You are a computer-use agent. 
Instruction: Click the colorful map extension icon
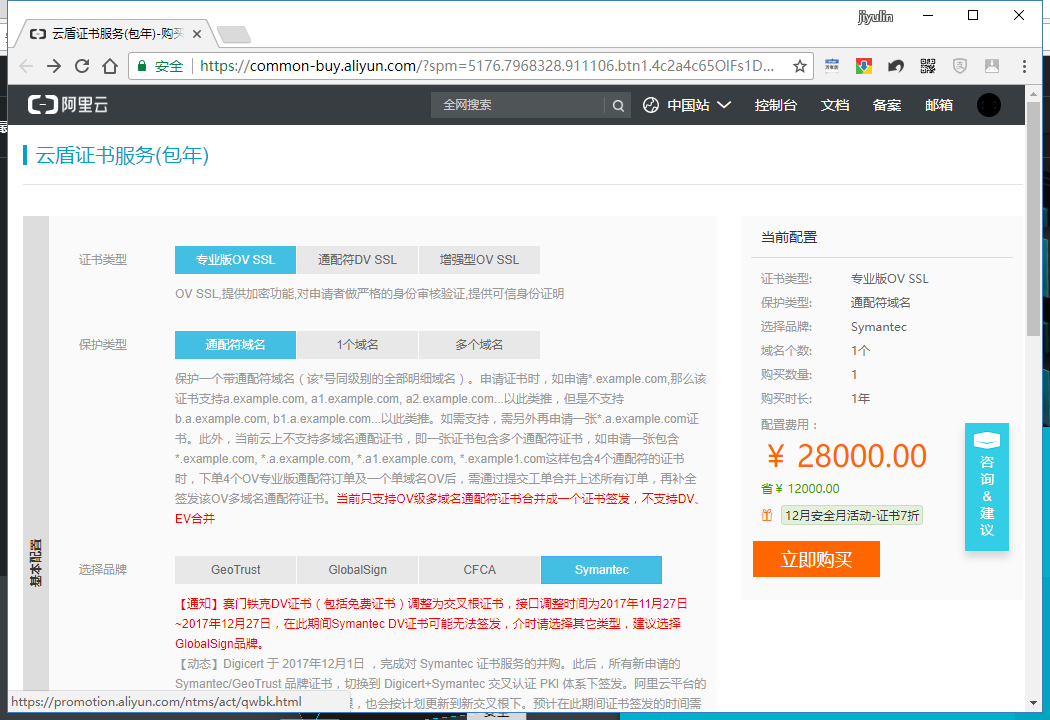coord(864,66)
